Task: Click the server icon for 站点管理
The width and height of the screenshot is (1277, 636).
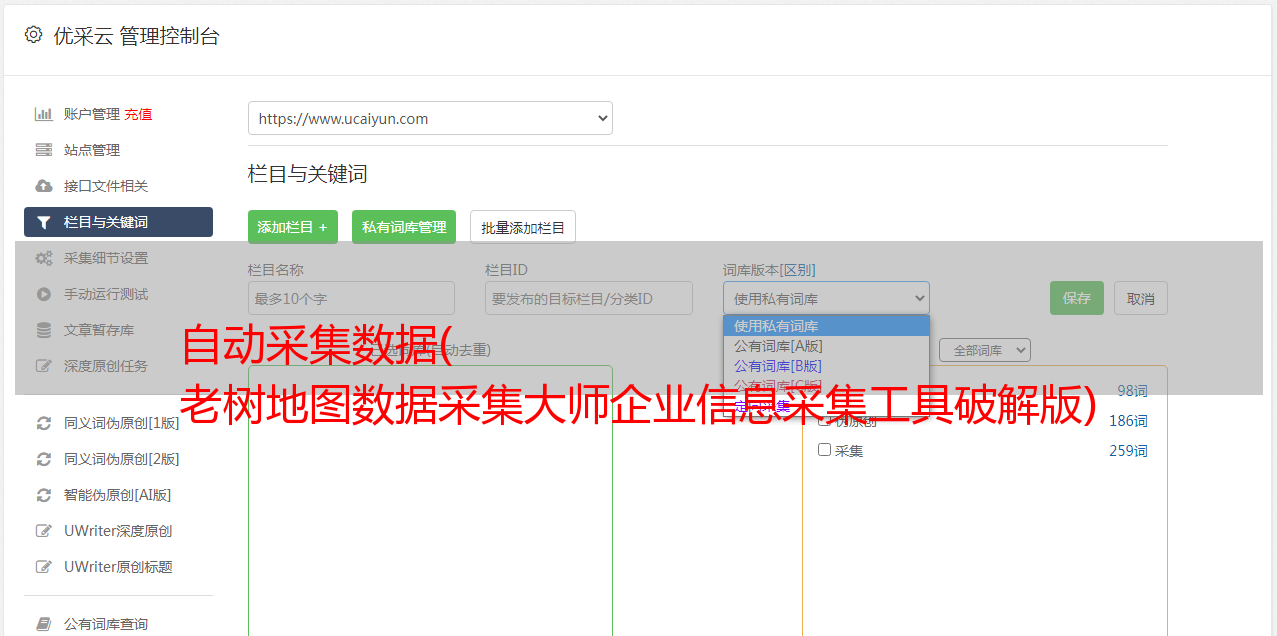Action: (44, 150)
